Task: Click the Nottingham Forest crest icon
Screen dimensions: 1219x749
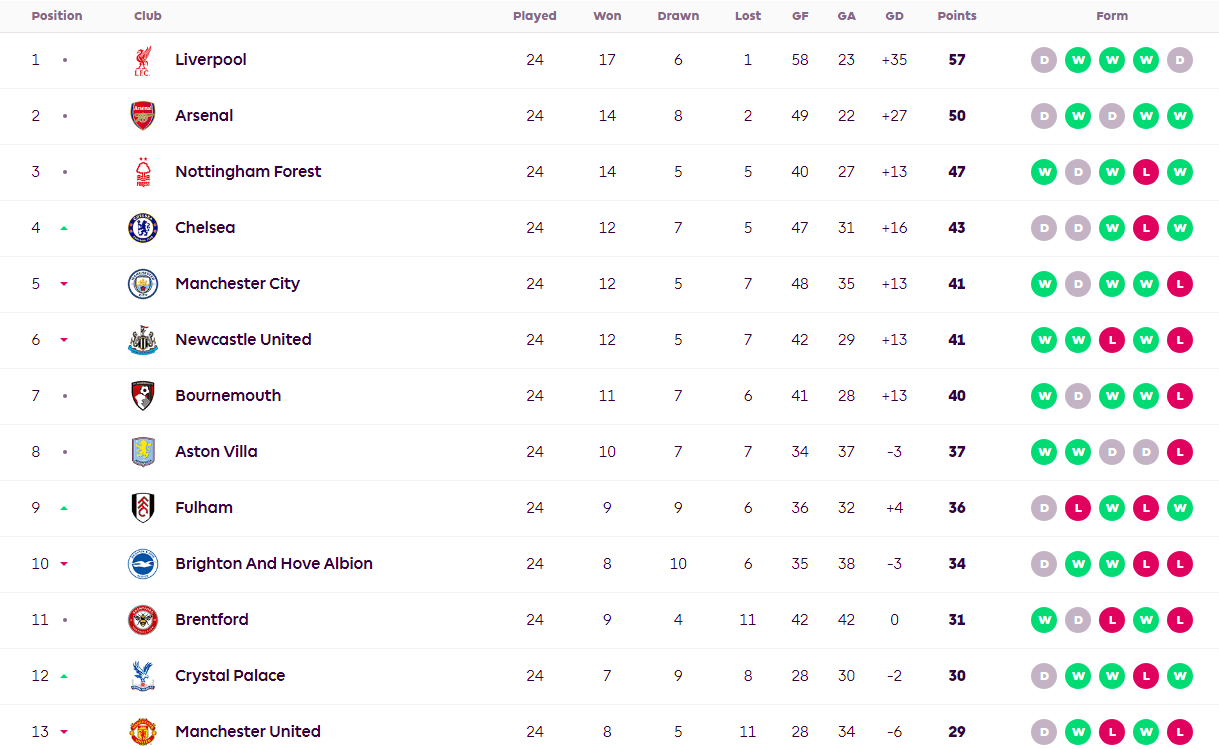Action: pyautogui.click(x=142, y=172)
